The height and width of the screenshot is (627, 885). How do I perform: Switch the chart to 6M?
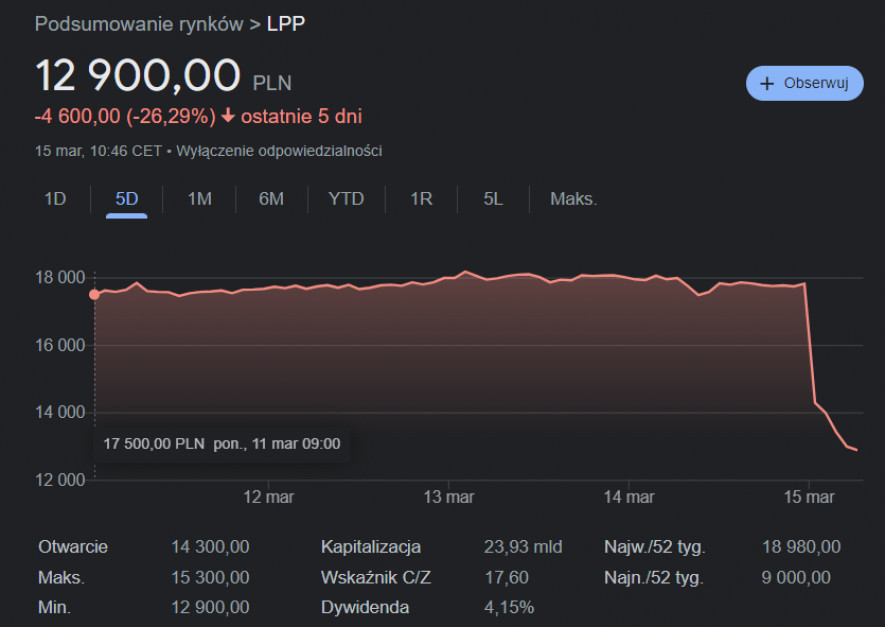271,199
